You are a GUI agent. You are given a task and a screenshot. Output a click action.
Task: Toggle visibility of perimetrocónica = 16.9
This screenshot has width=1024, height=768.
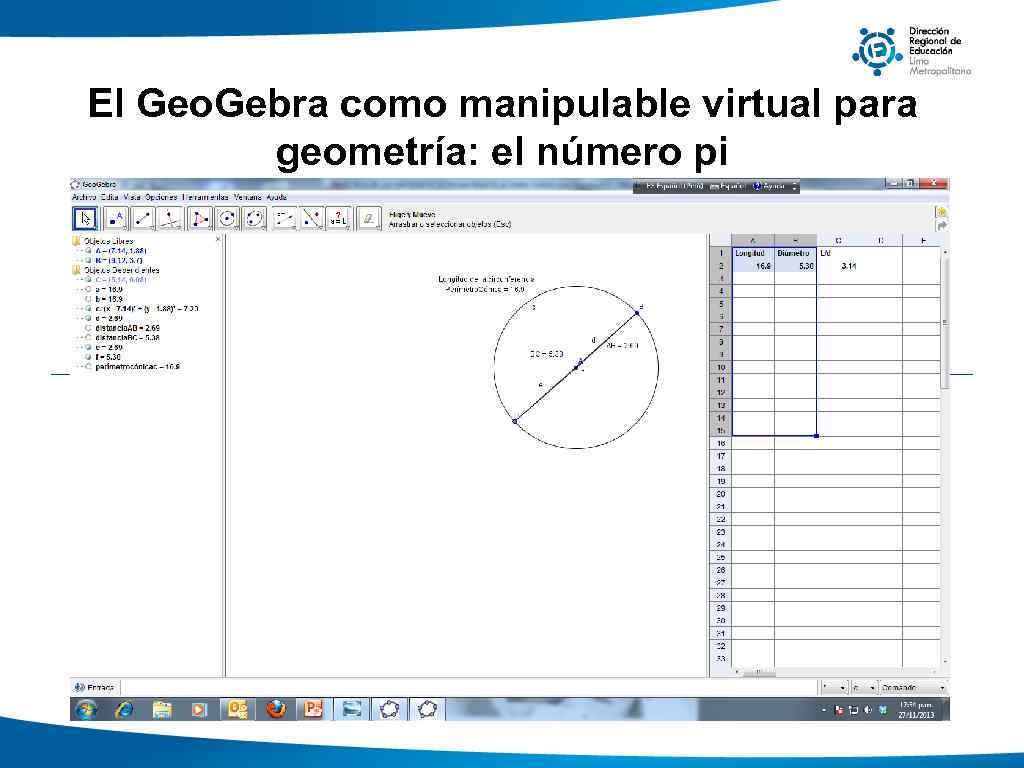tap(88, 367)
